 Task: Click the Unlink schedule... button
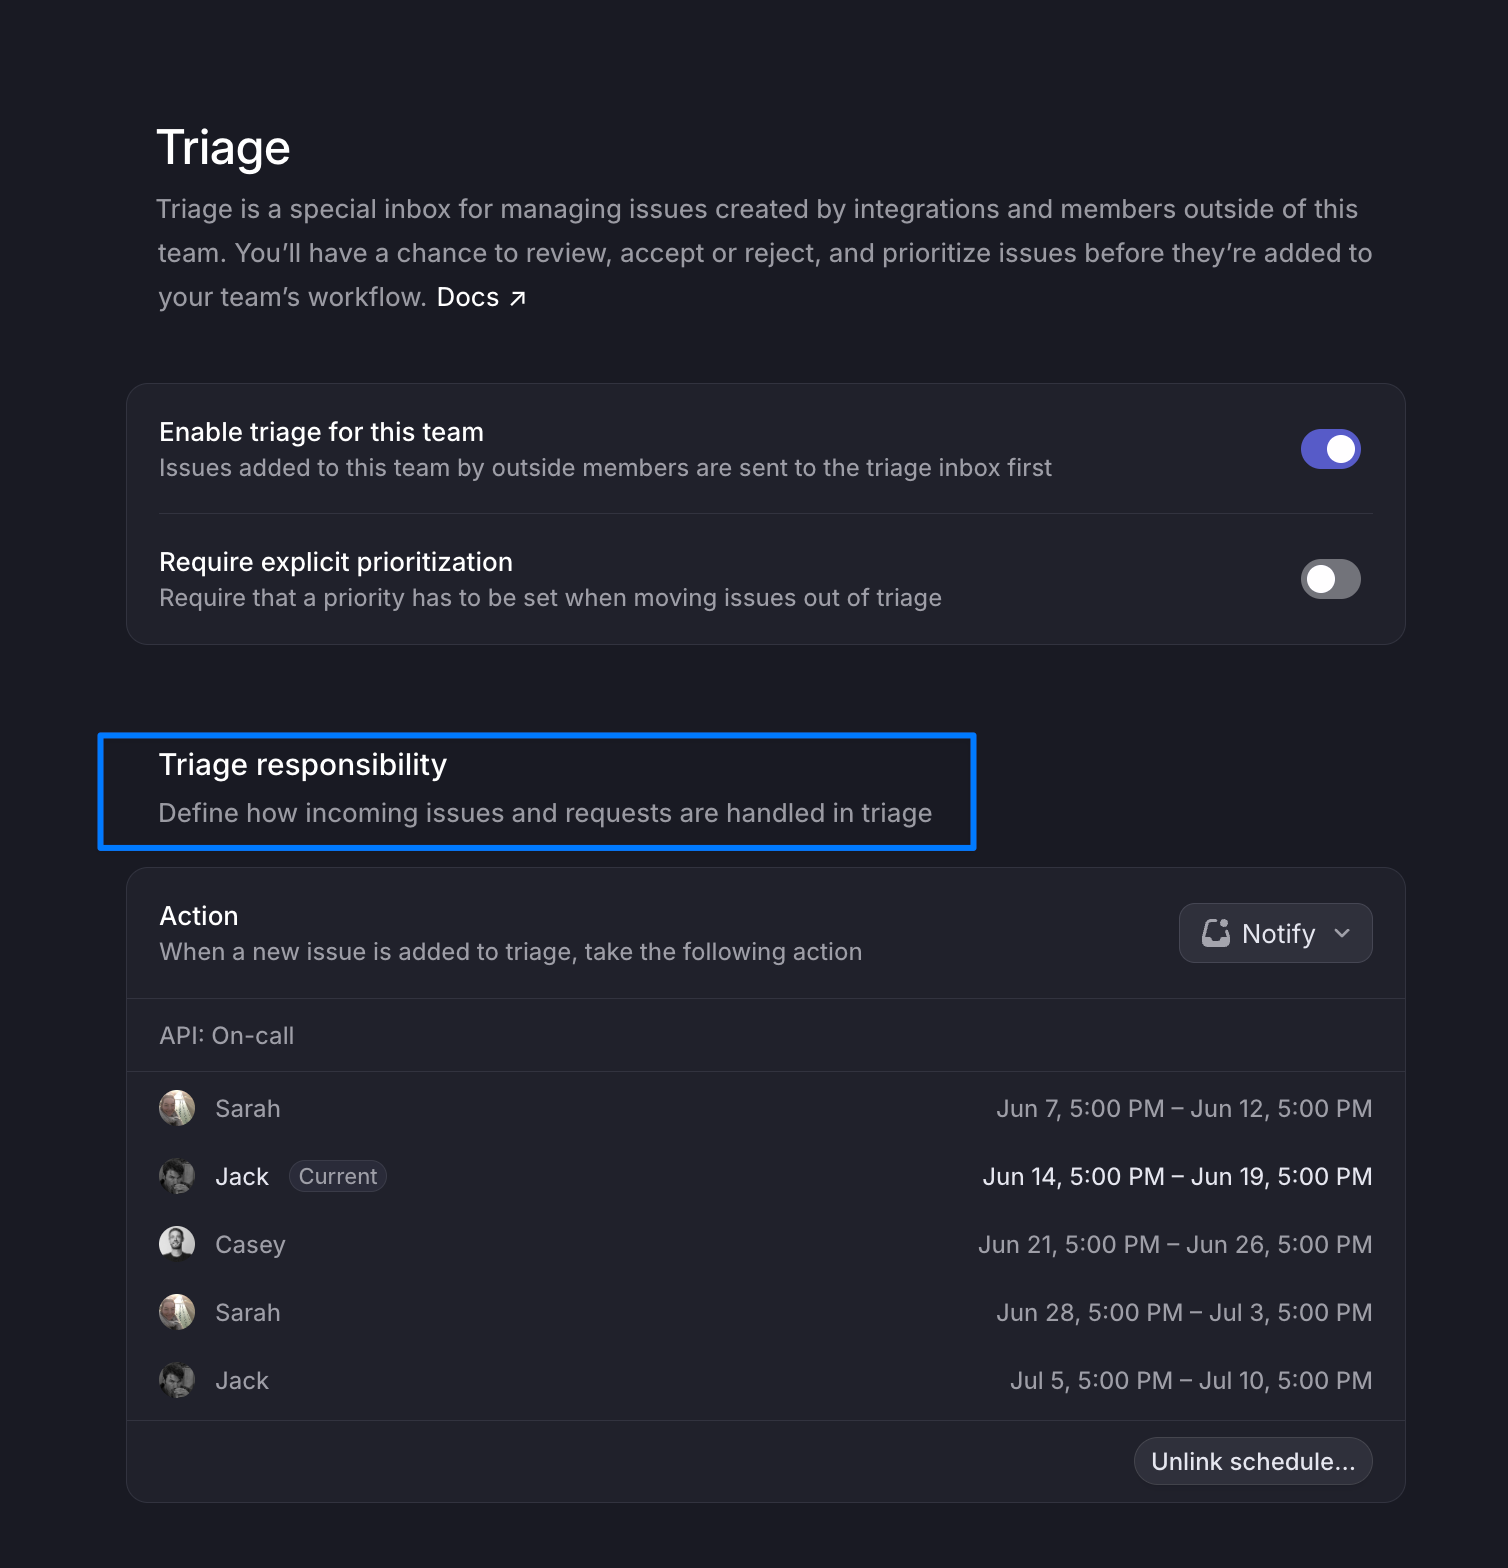pos(1253,1461)
